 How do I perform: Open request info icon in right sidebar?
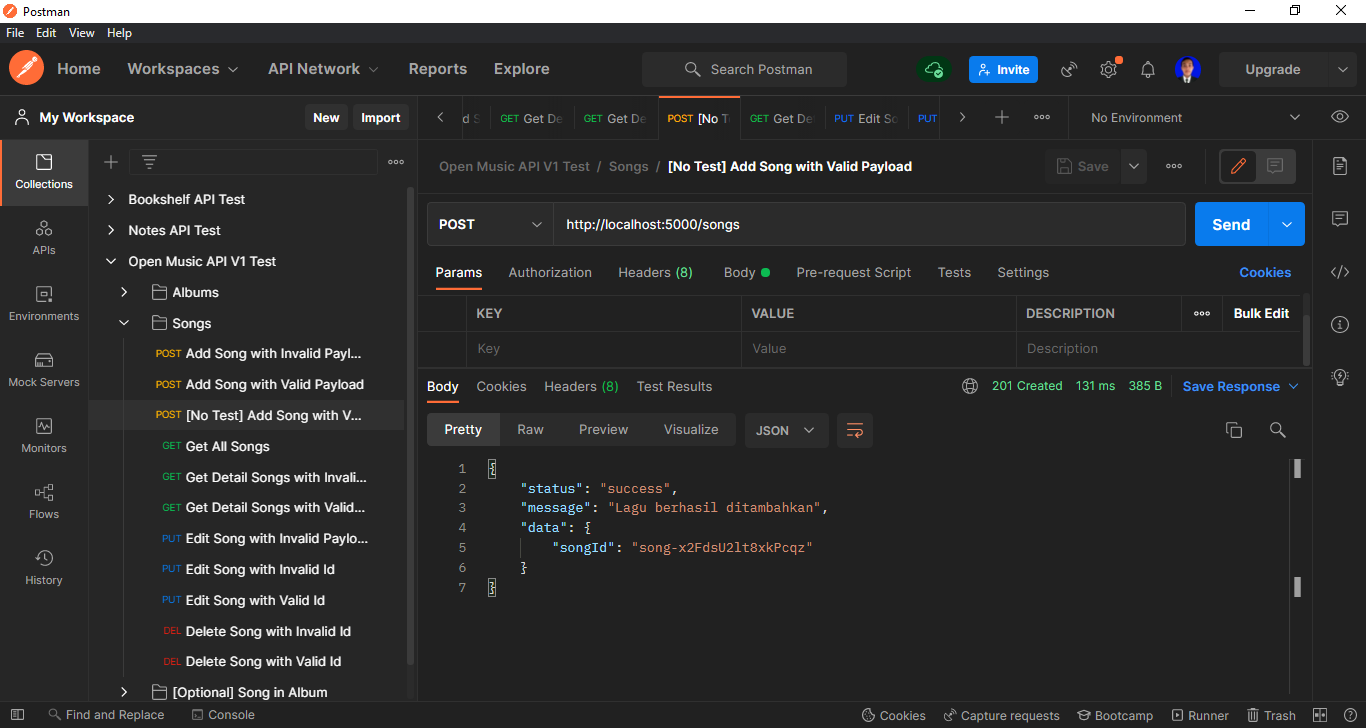1340,325
